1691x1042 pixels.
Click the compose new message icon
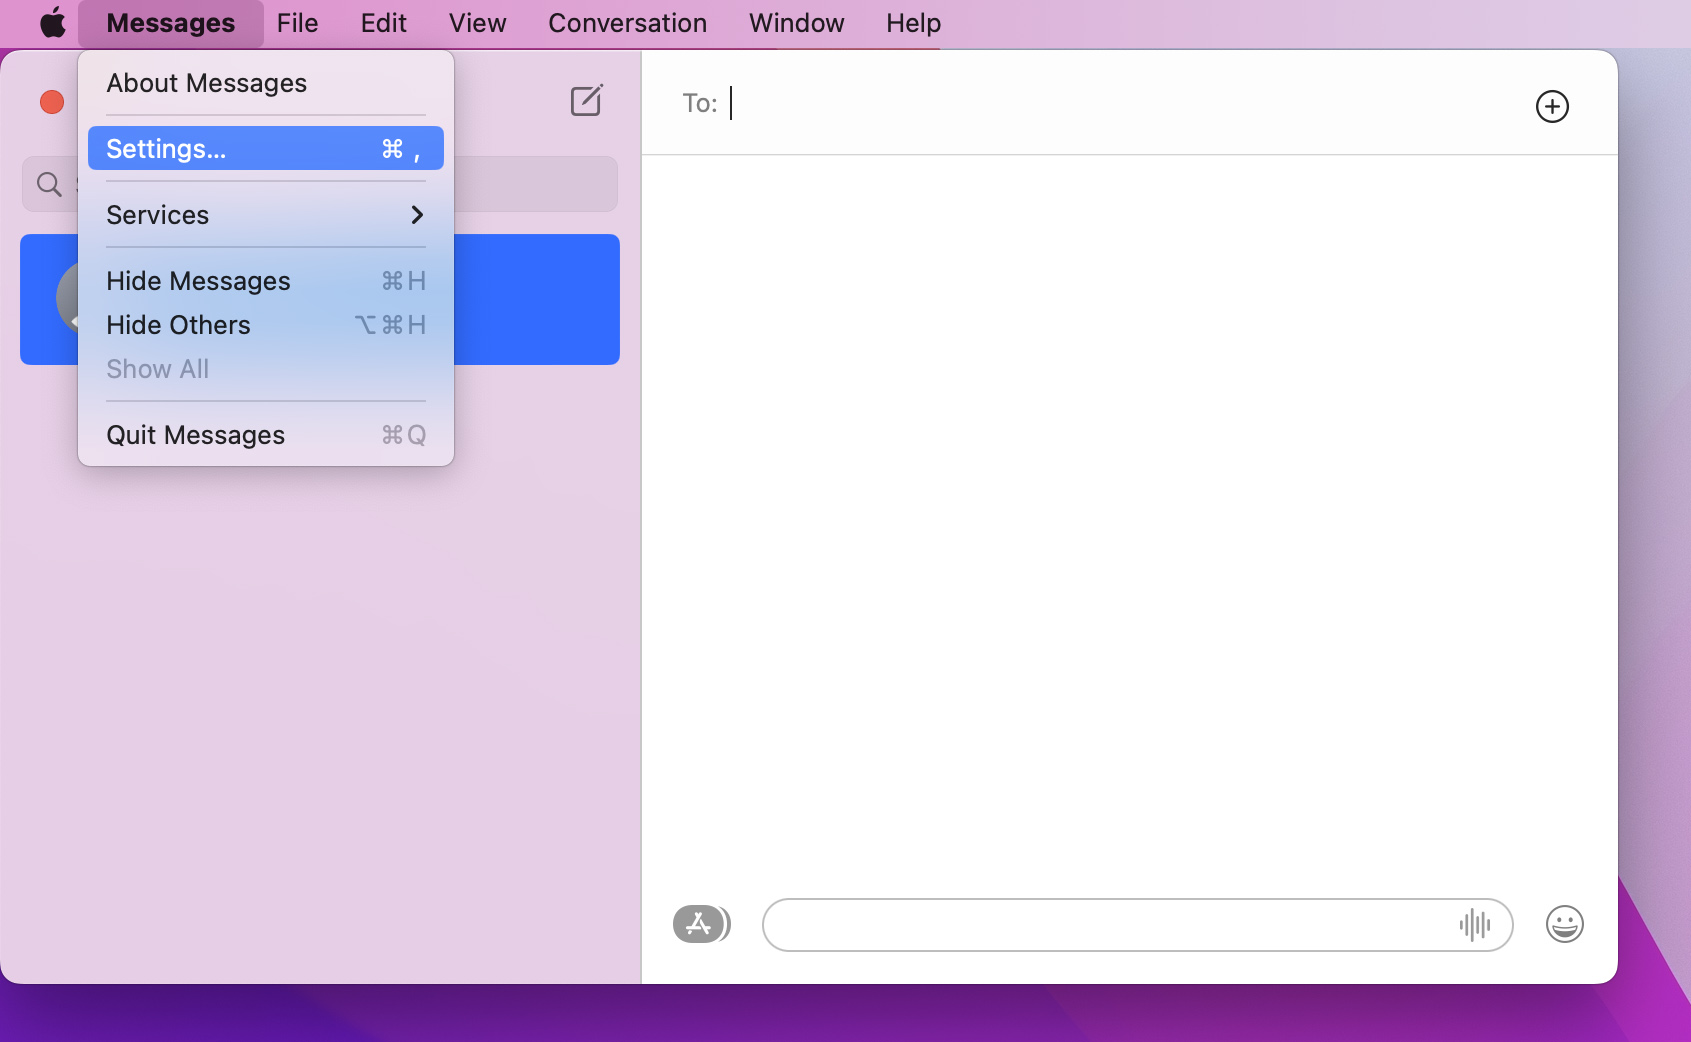[587, 100]
